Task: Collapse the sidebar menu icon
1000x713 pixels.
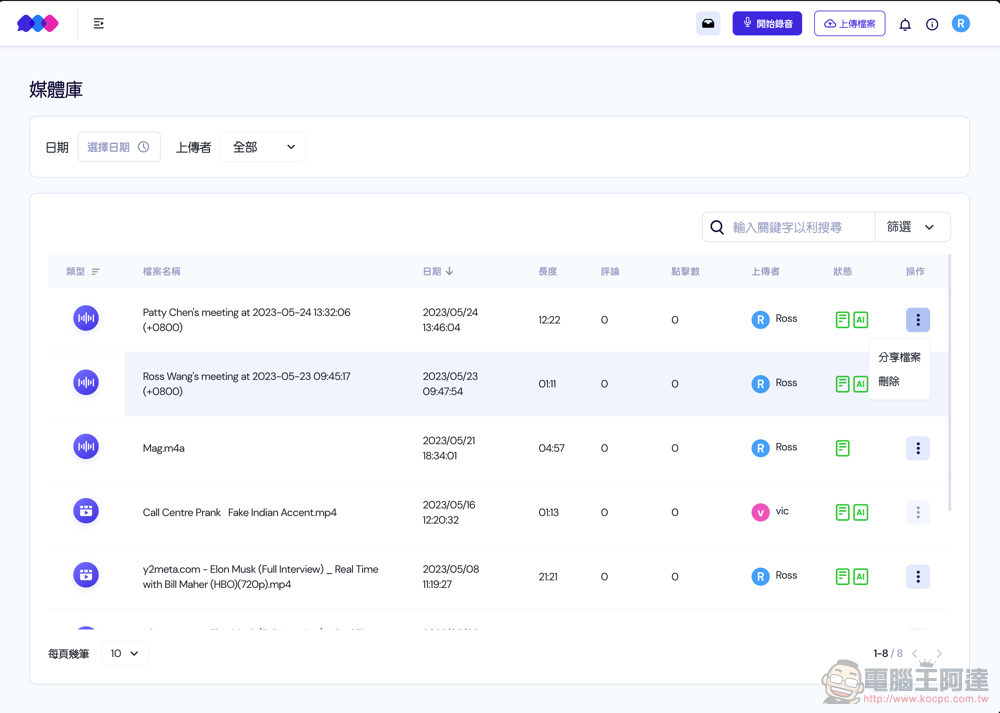Action: pos(98,23)
